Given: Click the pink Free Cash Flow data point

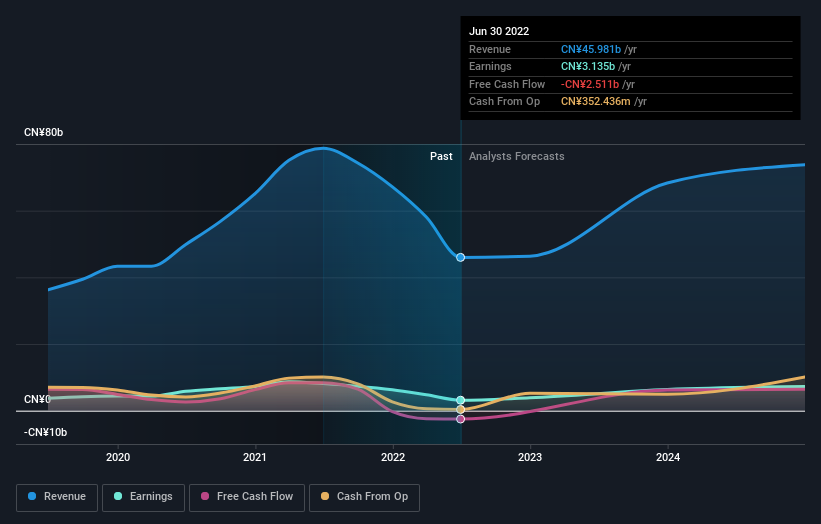Looking at the screenshot, I should pyautogui.click(x=460, y=419).
